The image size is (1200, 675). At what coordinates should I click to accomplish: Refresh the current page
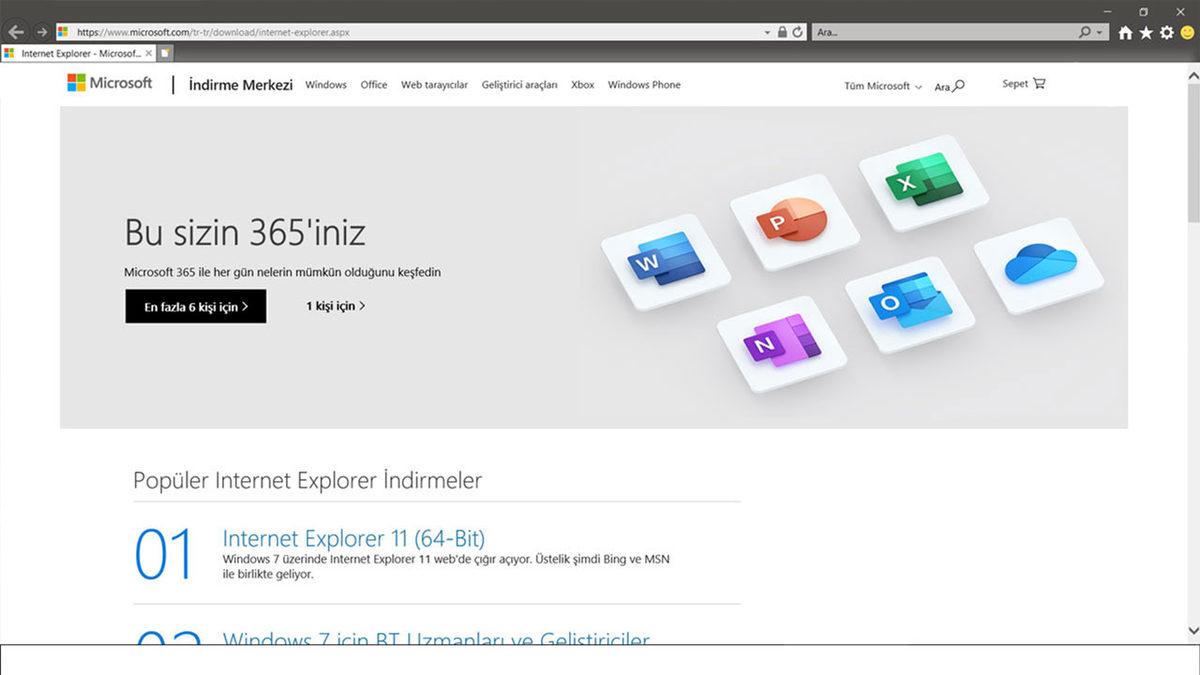pyautogui.click(x=798, y=31)
